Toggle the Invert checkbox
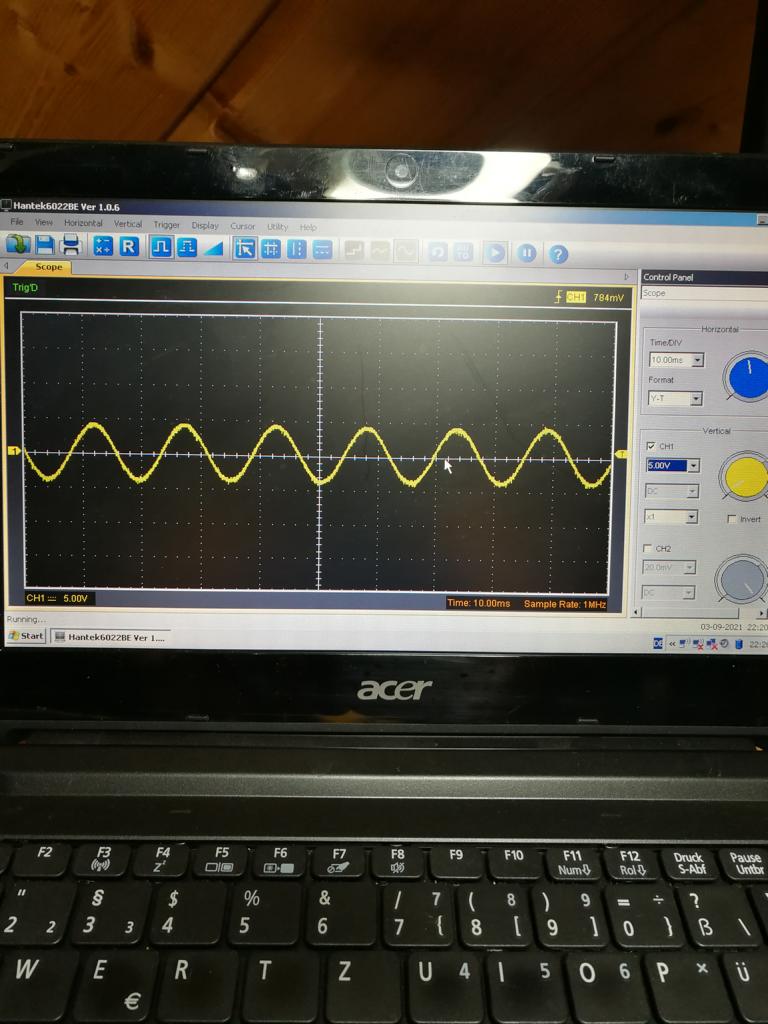Viewport: 768px width, 1024px height. pyautogui.click(x=732, y=519)
